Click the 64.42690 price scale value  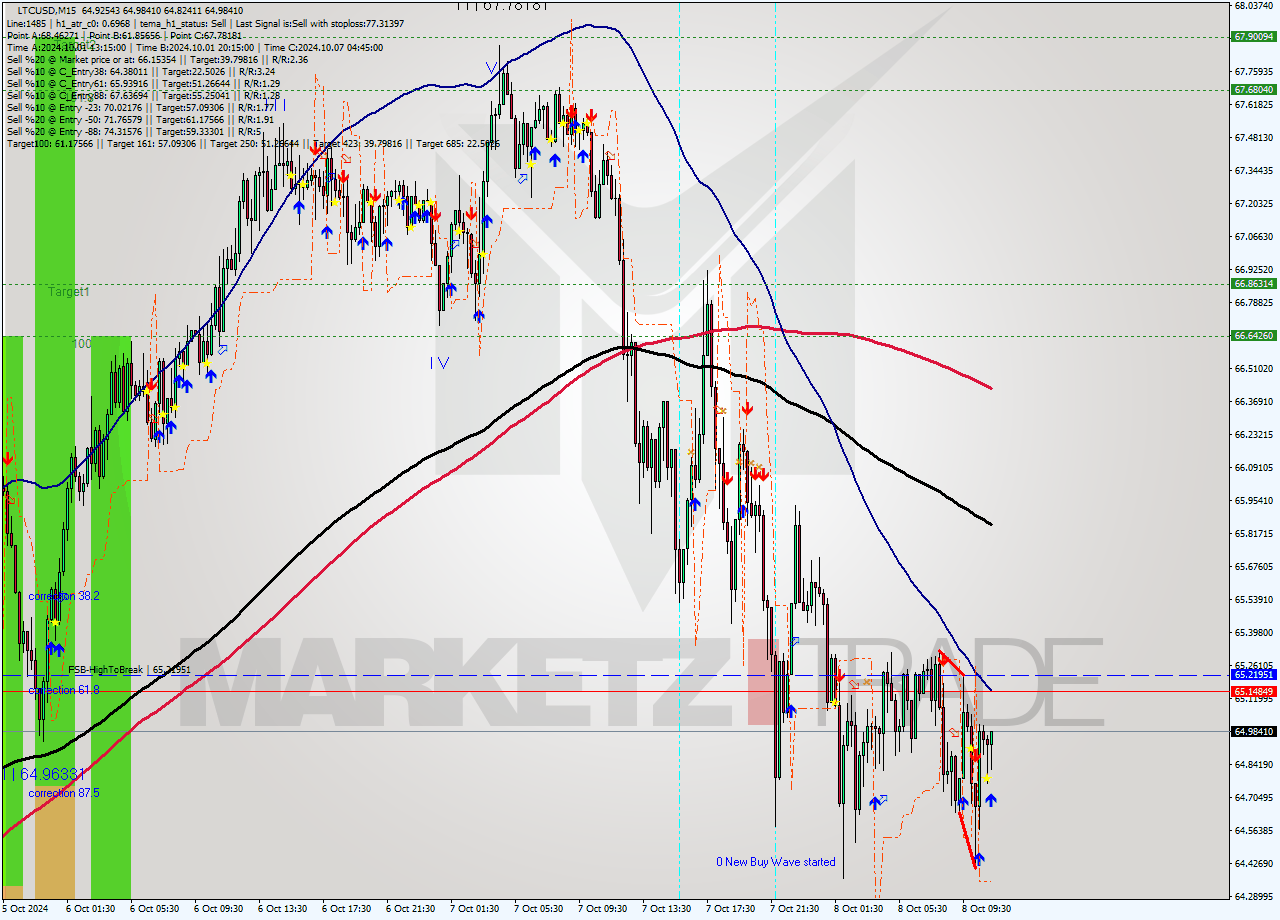click(1254, 863)
